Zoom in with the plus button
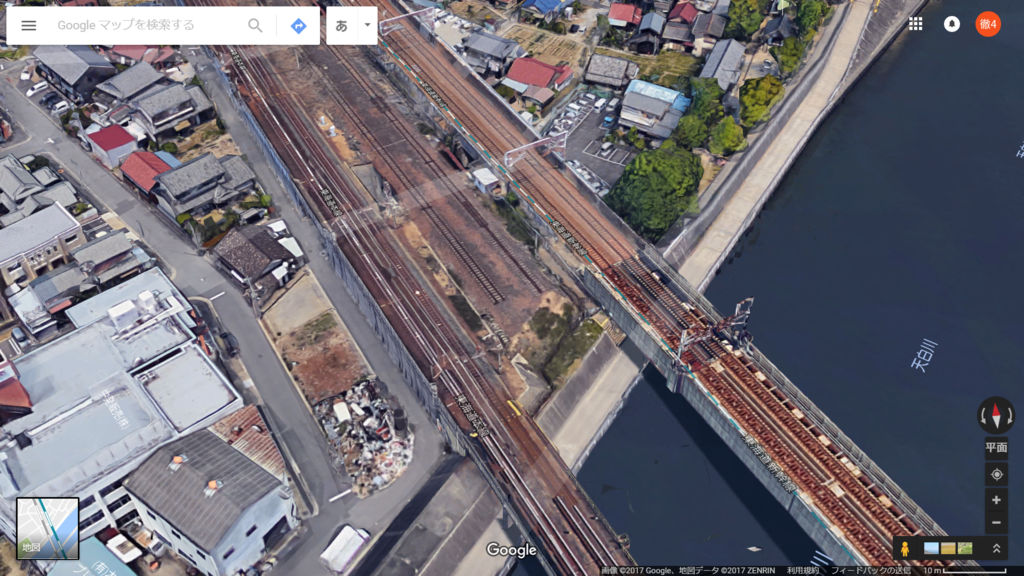Screen dimensions: 1024x576 [x=996, y=500]
